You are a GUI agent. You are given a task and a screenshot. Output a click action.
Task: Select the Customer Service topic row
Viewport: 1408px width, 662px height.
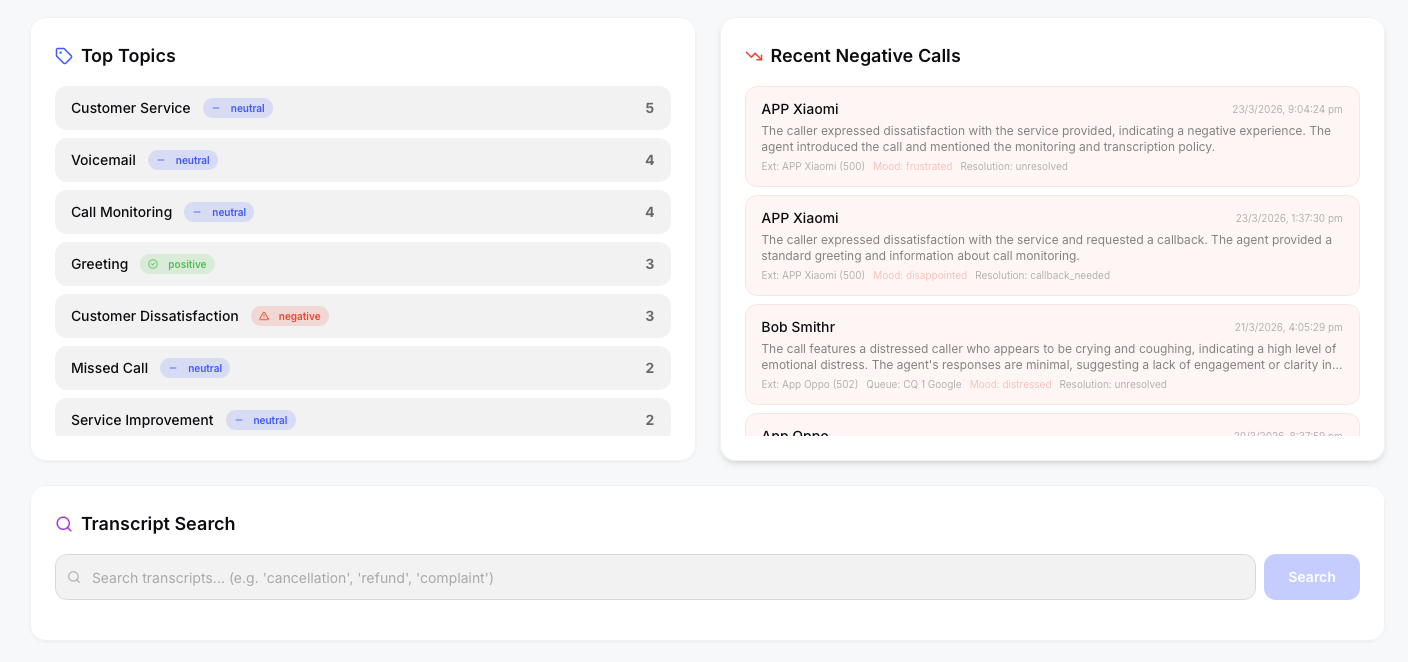362,108
